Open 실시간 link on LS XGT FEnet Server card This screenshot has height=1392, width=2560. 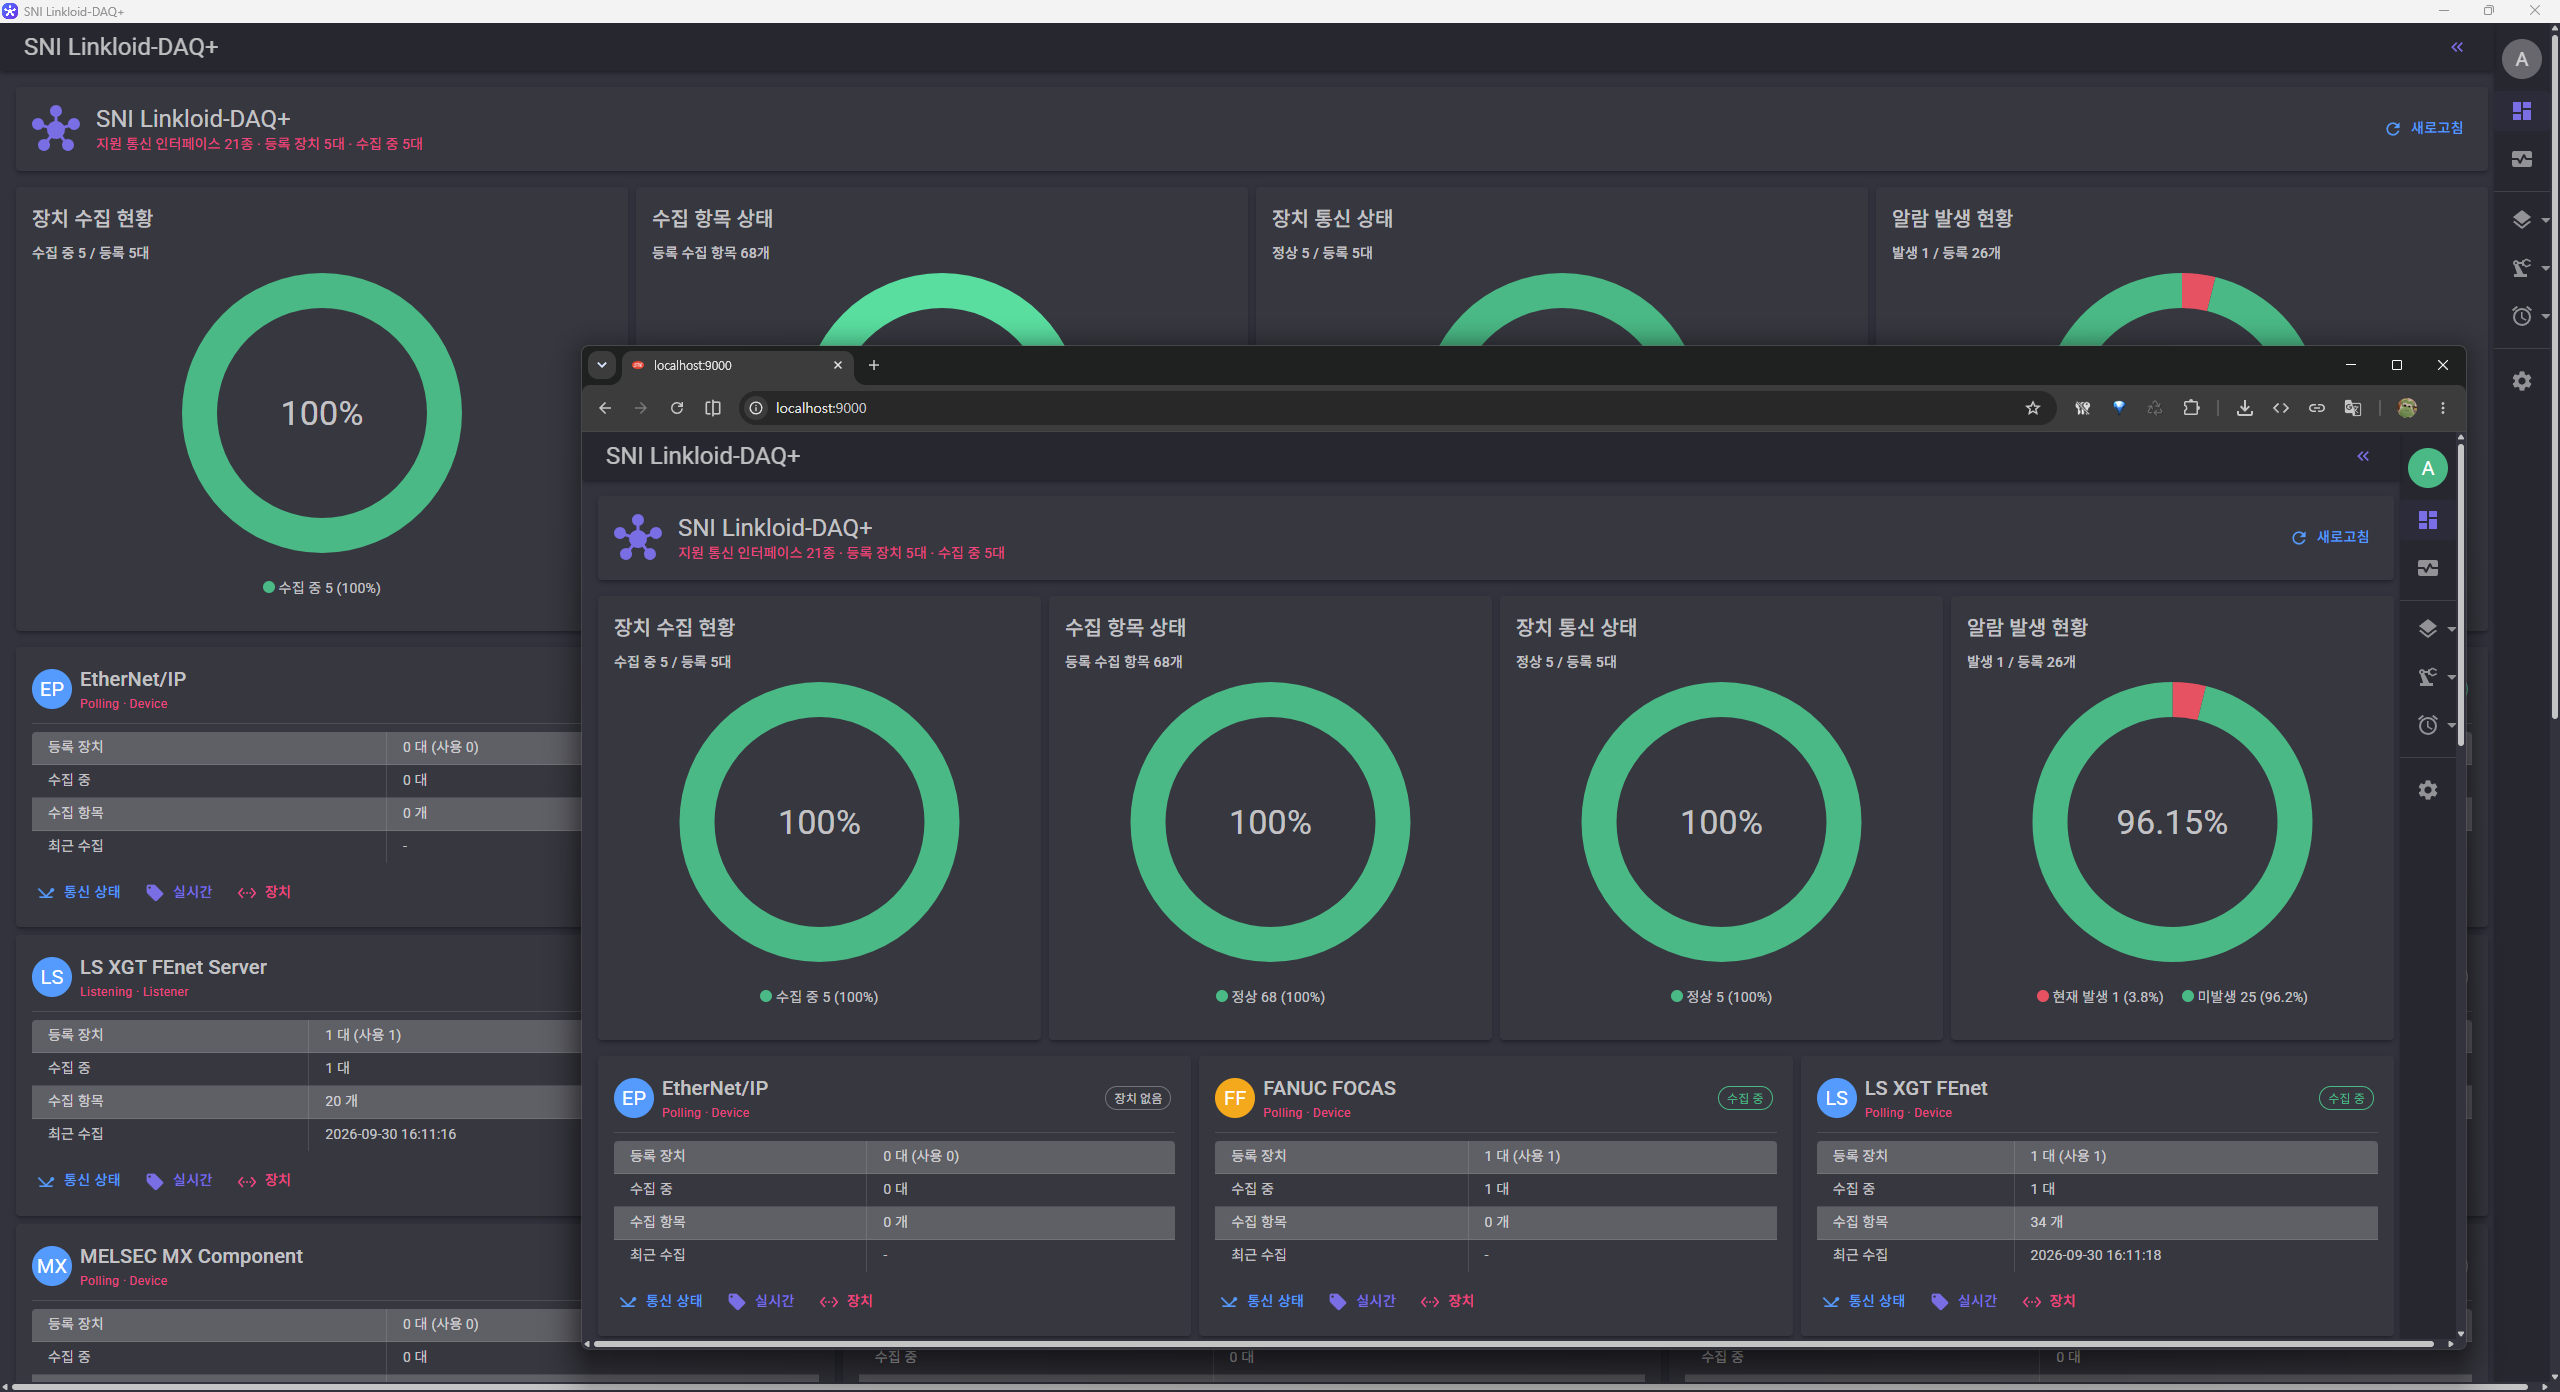click(179, 1180)
